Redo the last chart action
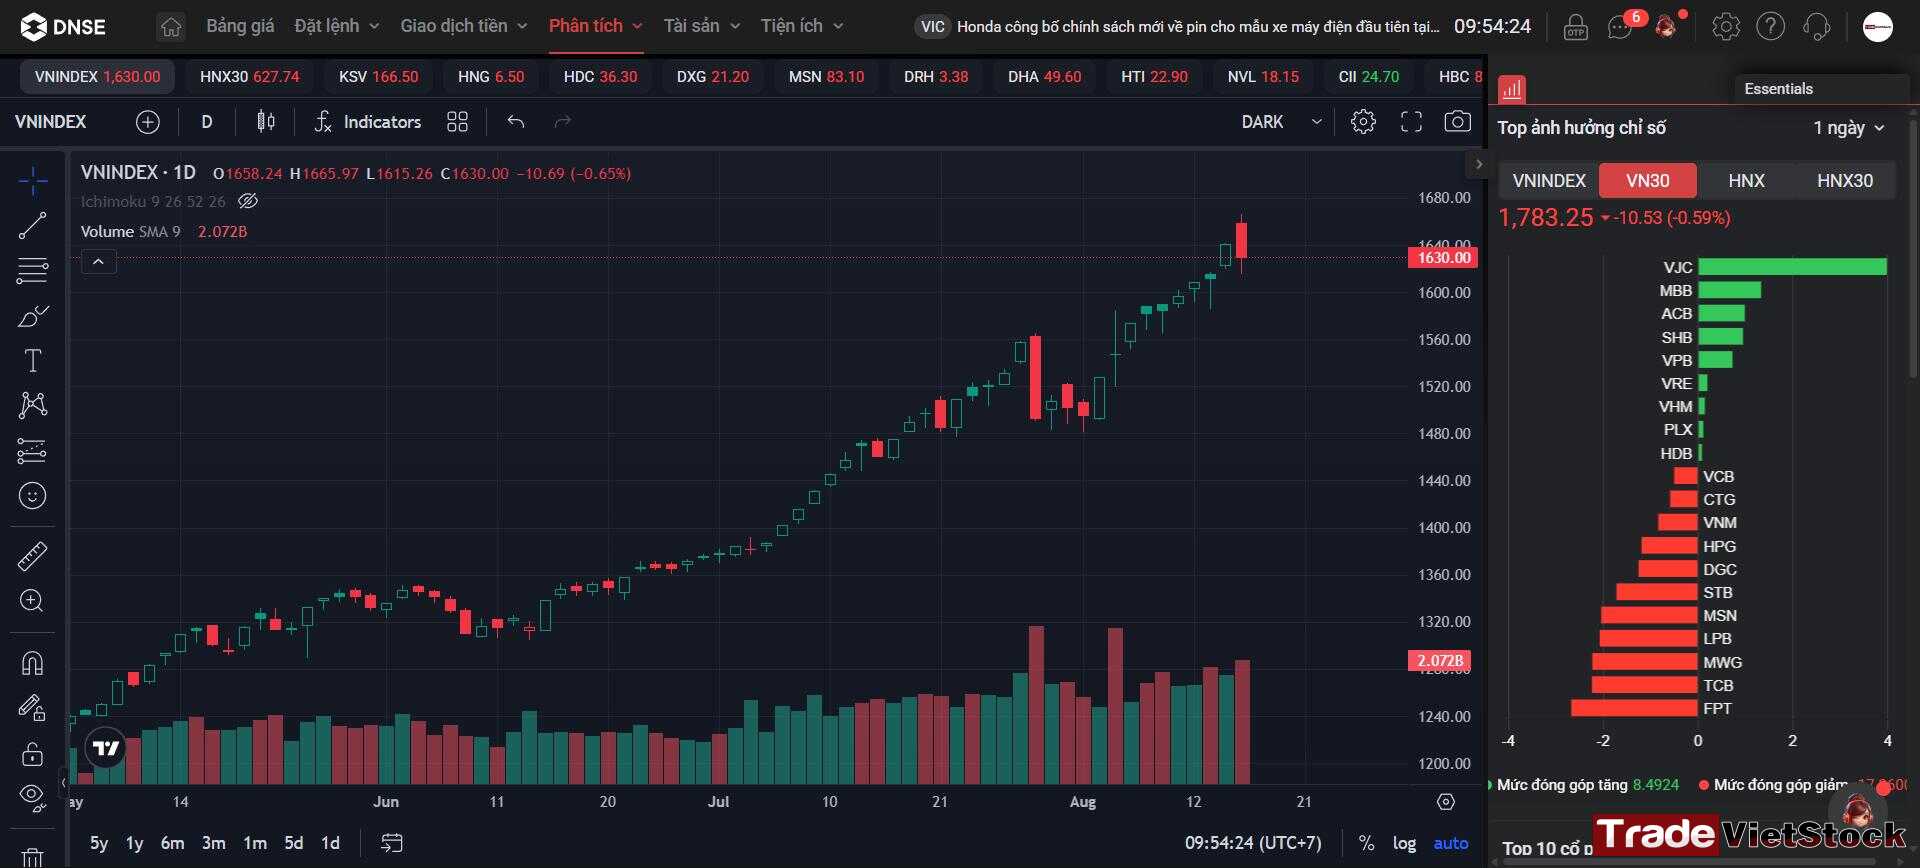This screenshot has width=1920, height=868. coord(563,122)
